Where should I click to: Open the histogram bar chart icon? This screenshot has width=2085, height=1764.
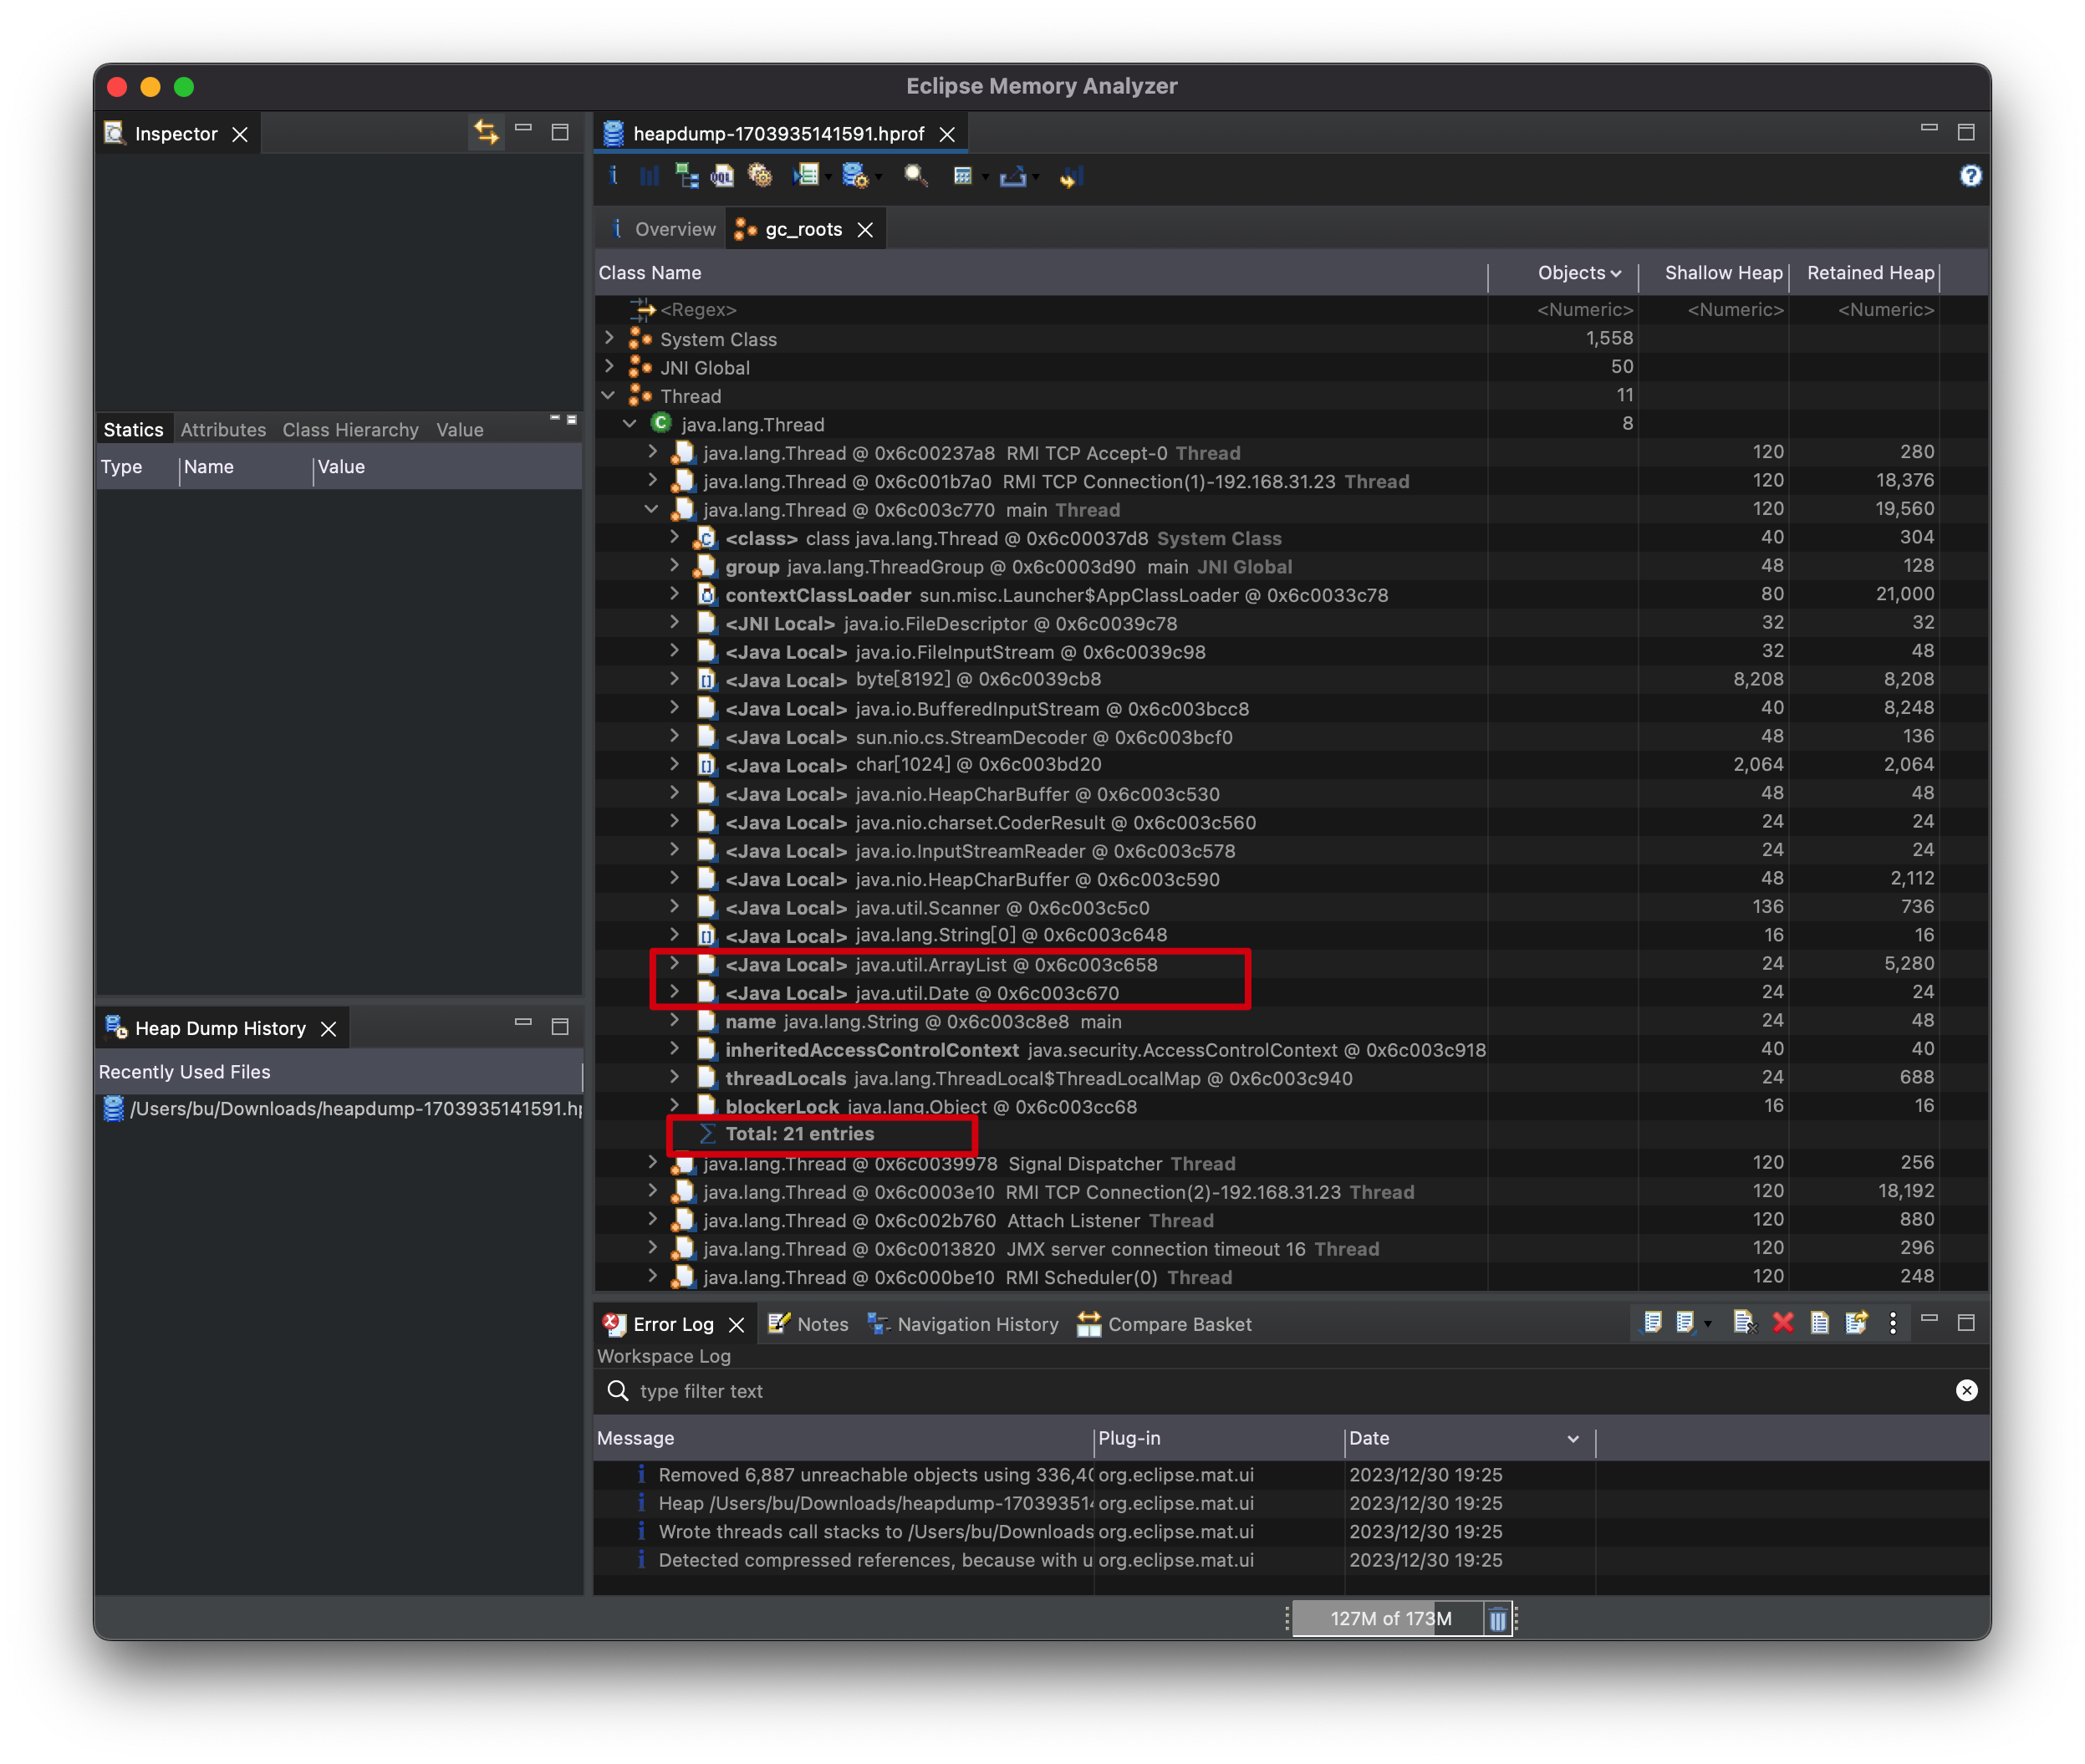point(649,177)
